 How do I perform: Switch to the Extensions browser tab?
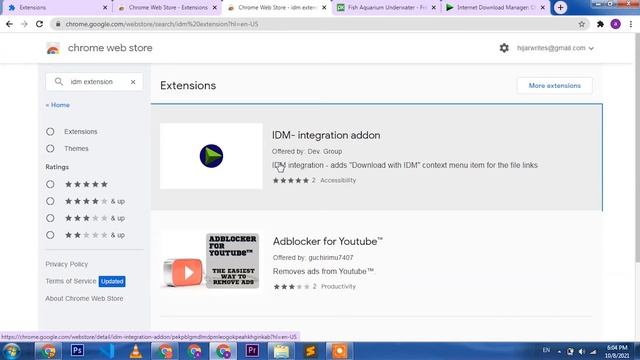[x=56, y=7]
